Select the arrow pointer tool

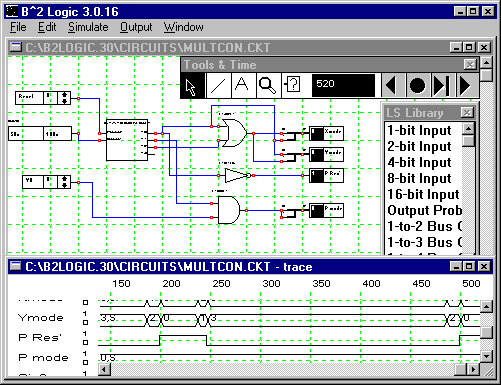tap(193, 86)
